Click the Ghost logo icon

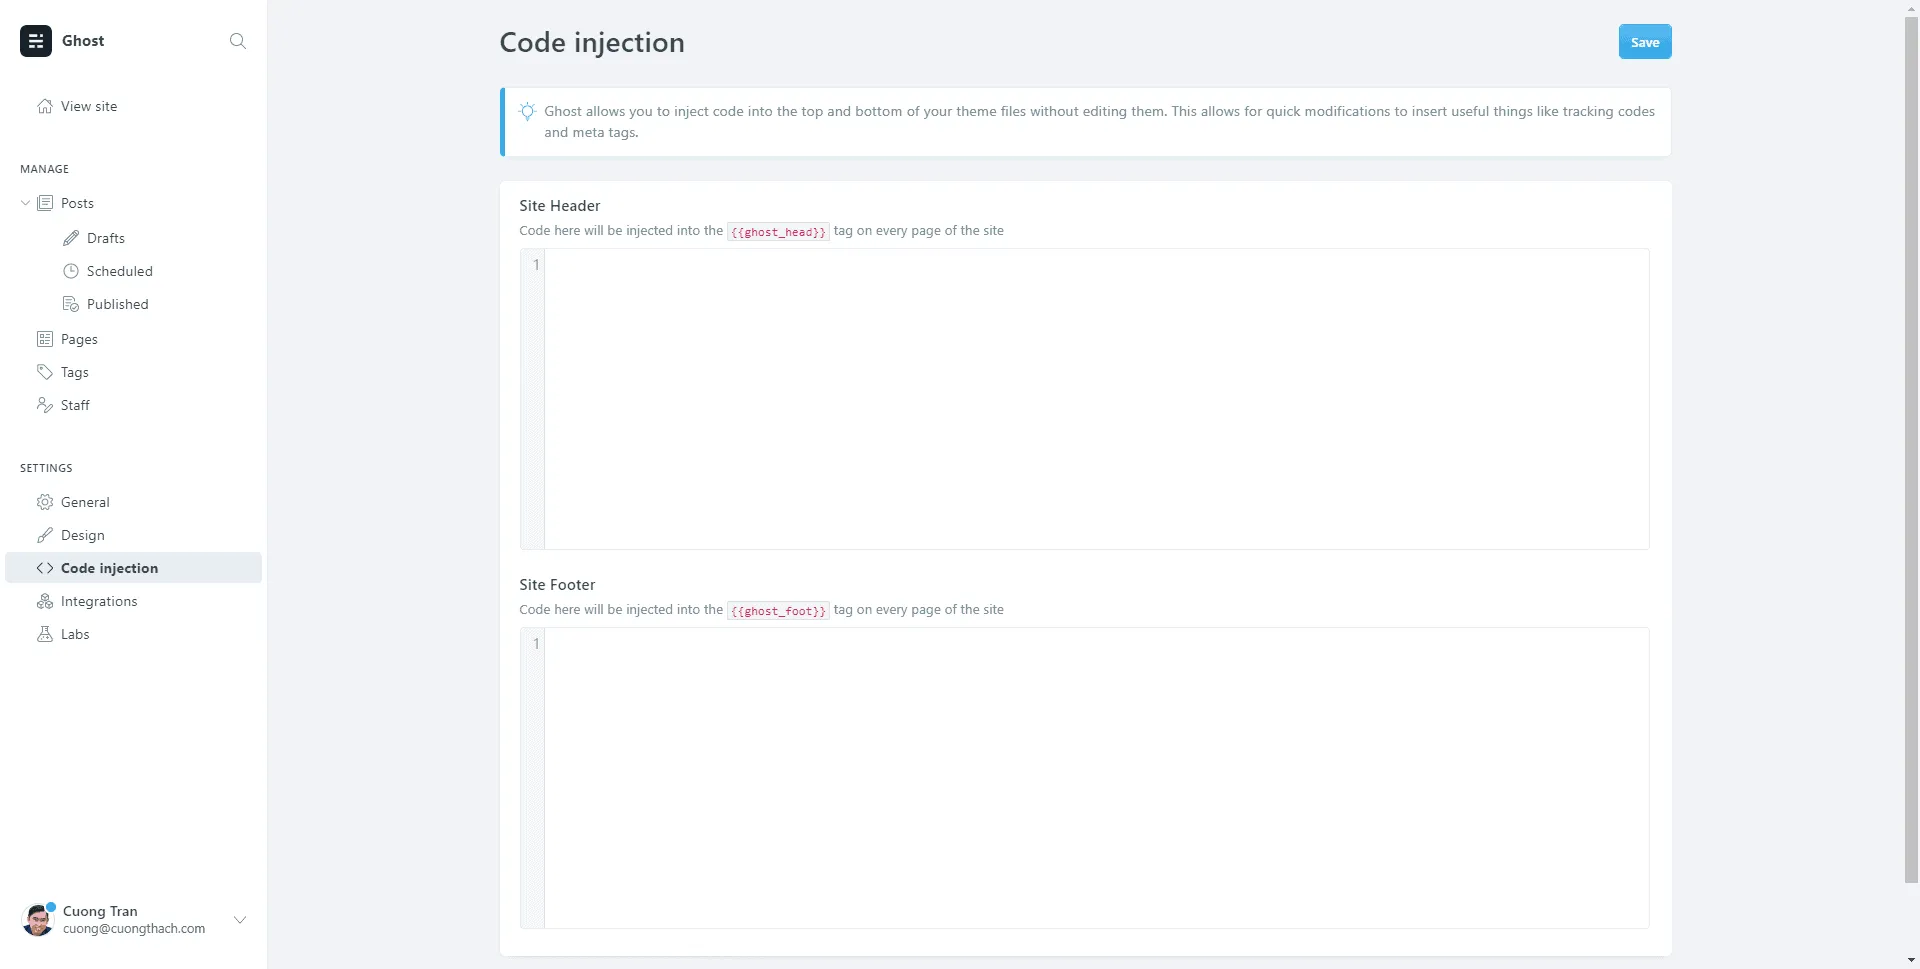36,41
